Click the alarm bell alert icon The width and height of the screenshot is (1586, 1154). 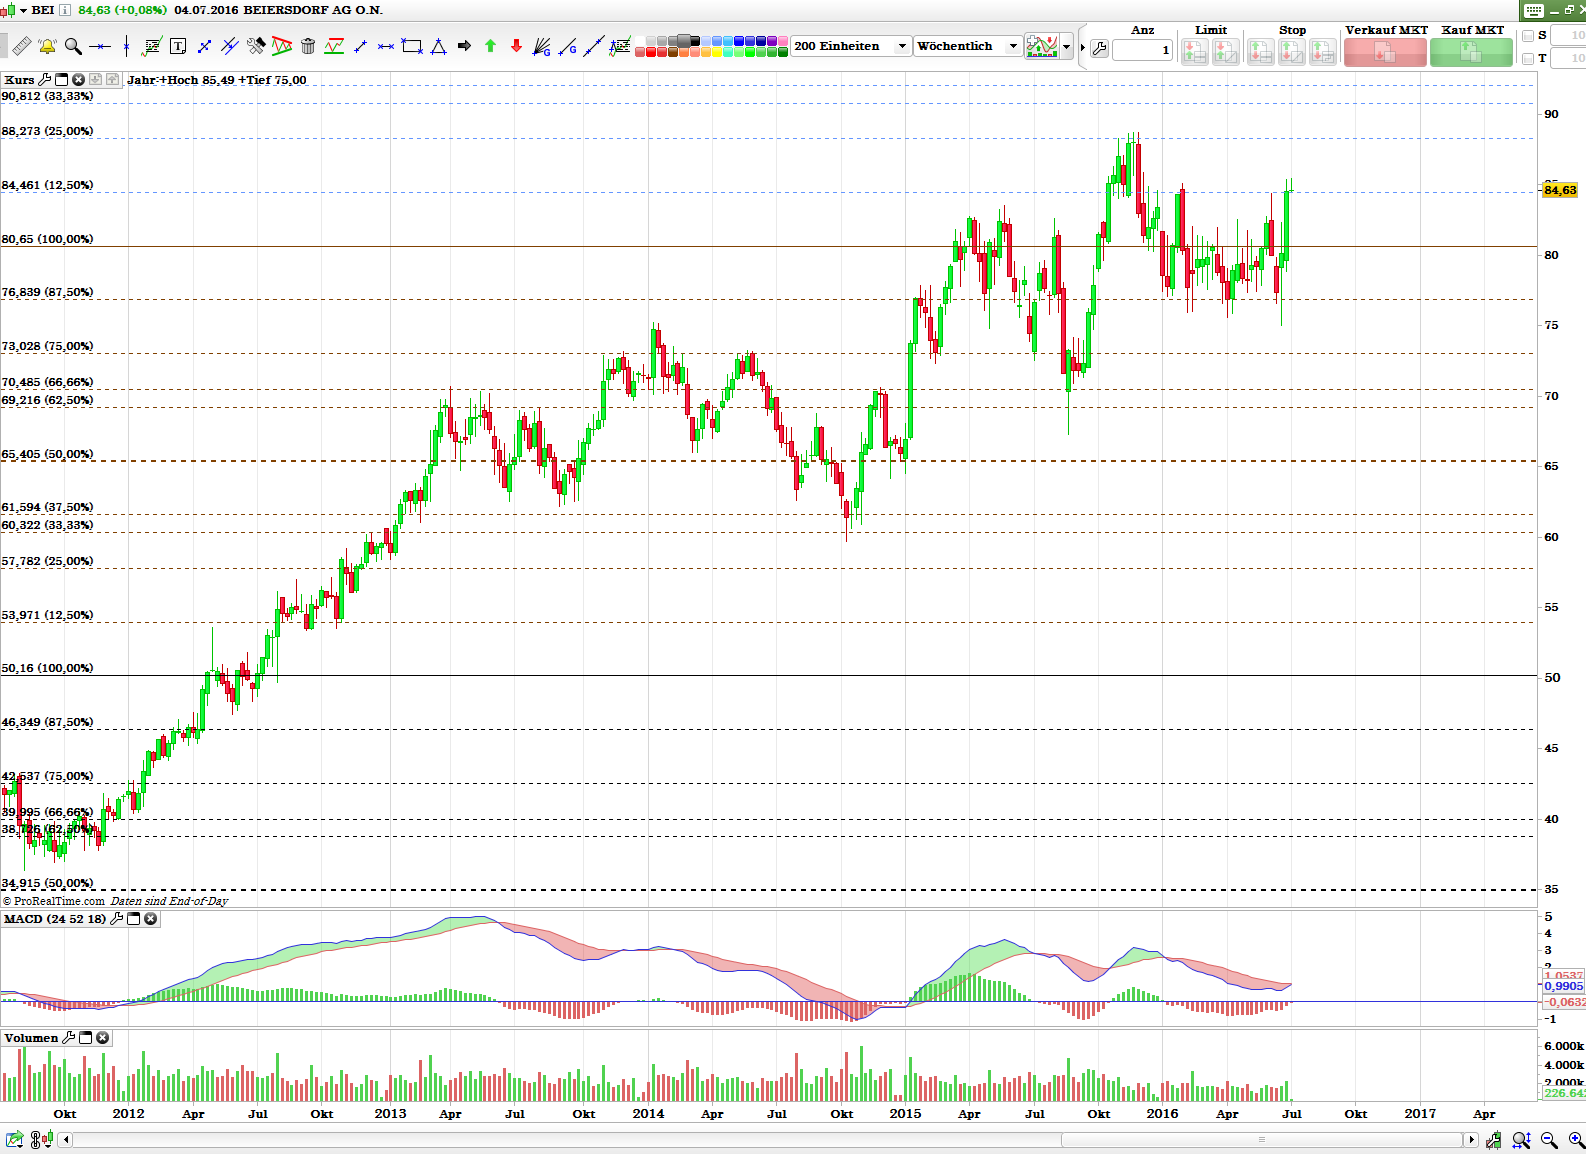coord(47,46)
